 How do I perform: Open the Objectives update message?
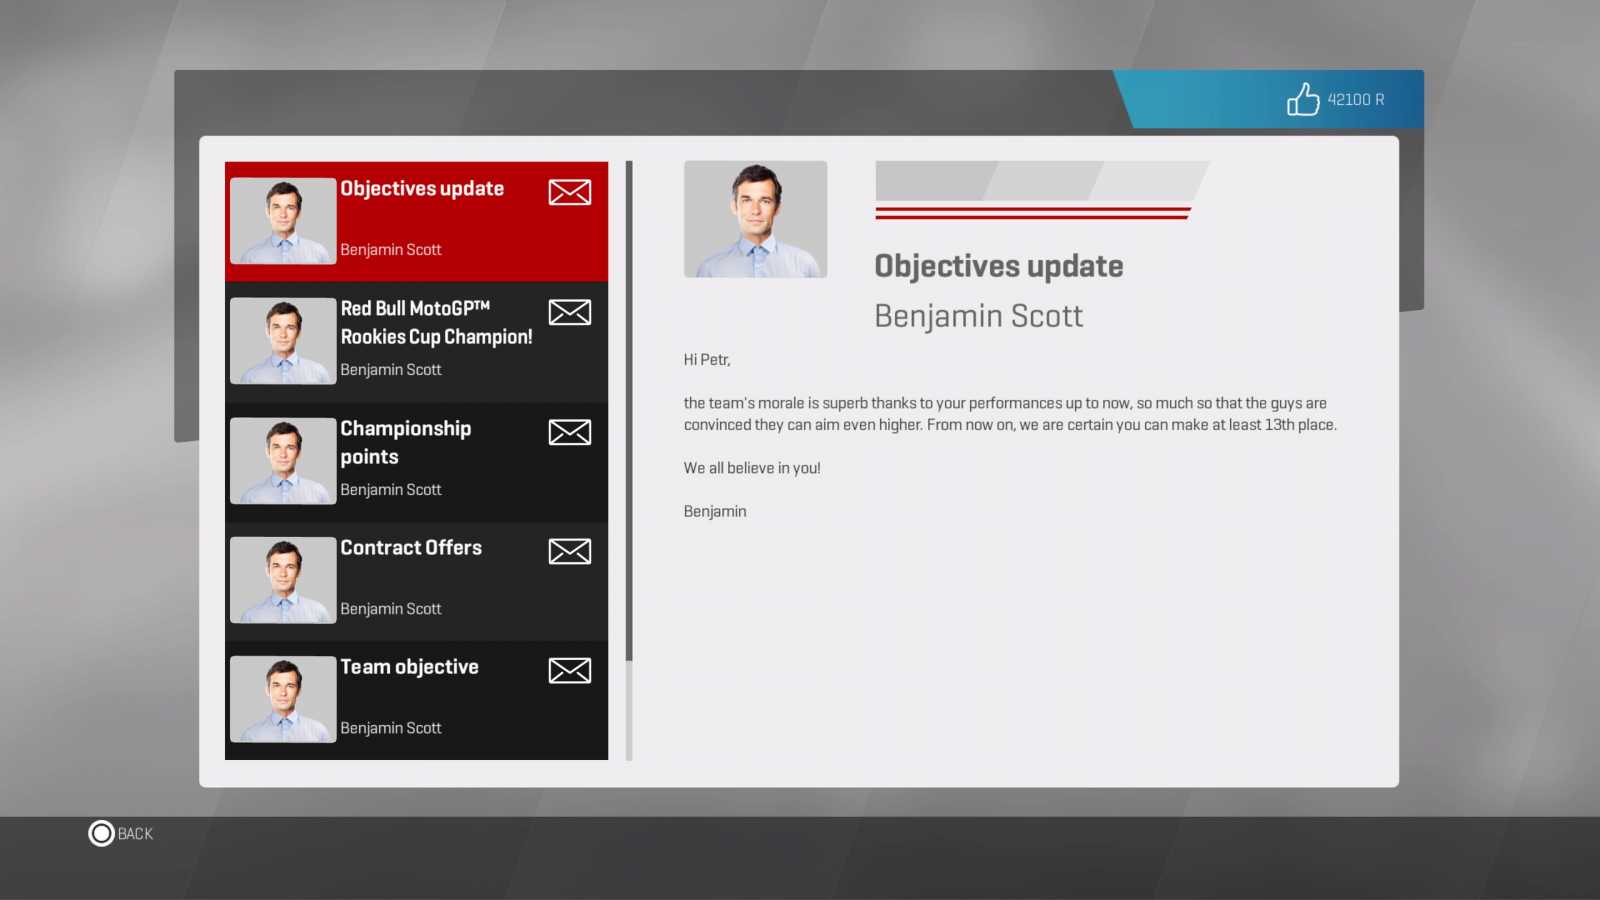click(421, 189)
